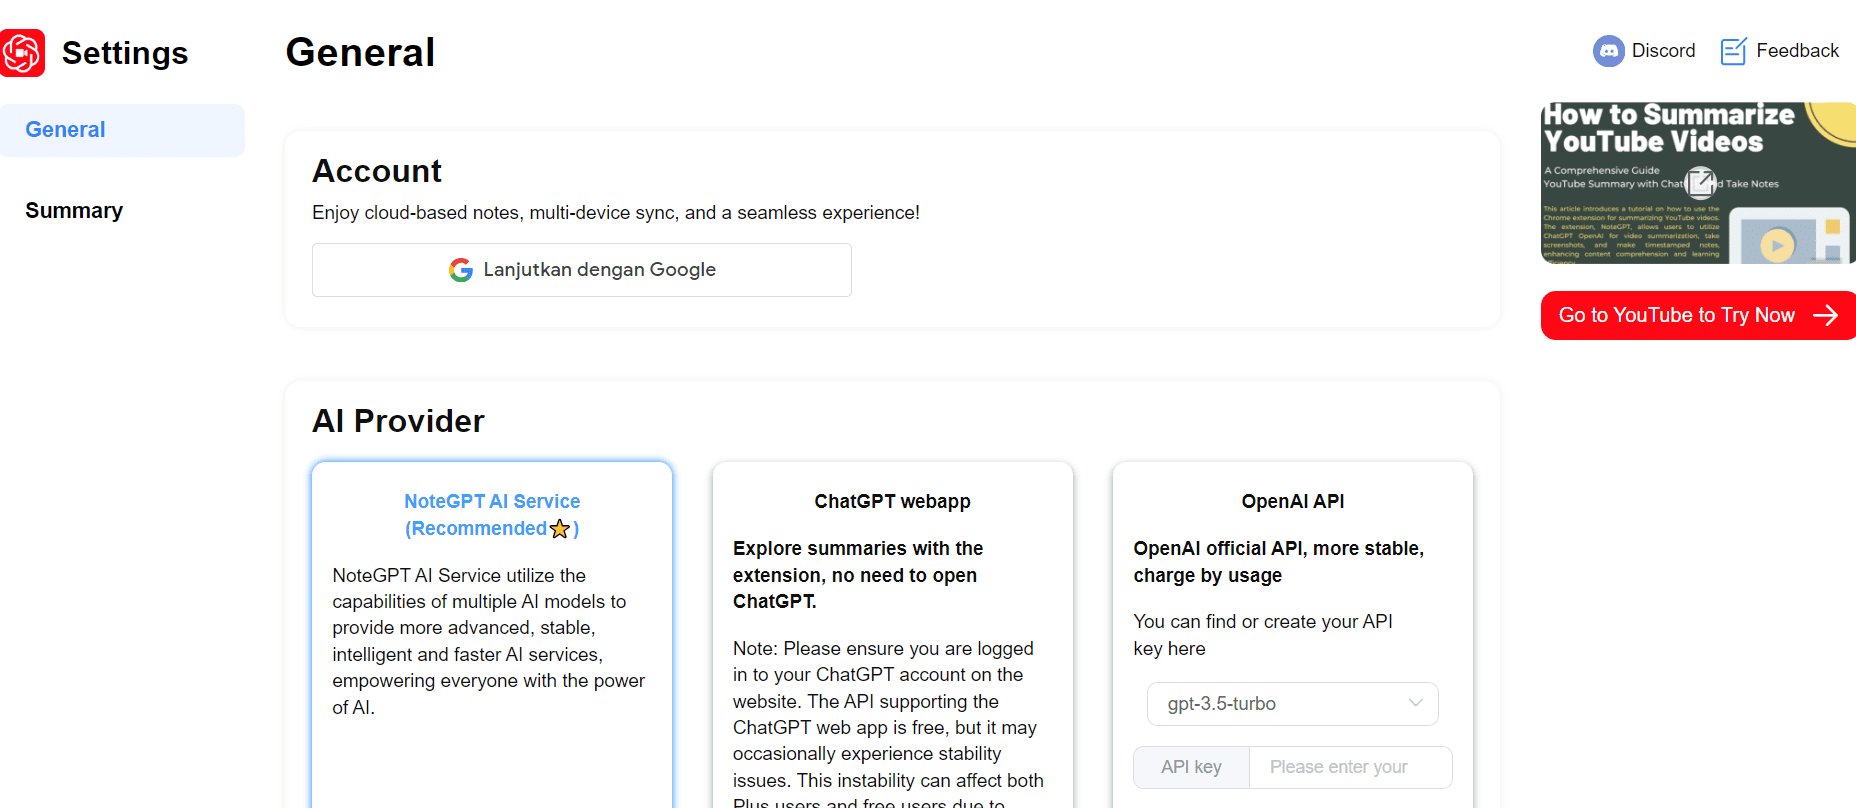Viewport: 1856px width, 808px height.
Task: Open the Feedback text link
Action: 1797,51
